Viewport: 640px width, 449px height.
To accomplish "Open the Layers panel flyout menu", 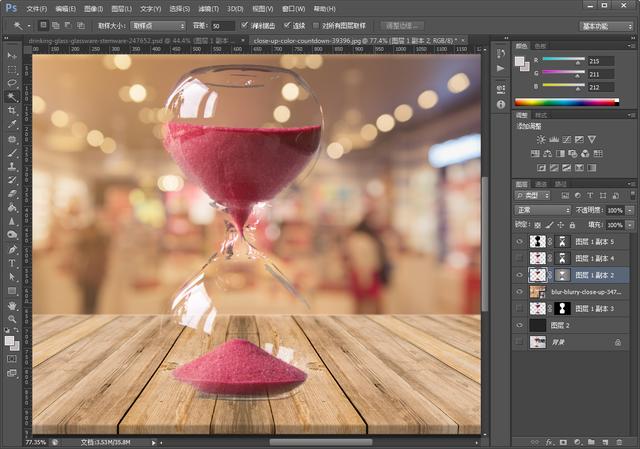I will [632, 184].
